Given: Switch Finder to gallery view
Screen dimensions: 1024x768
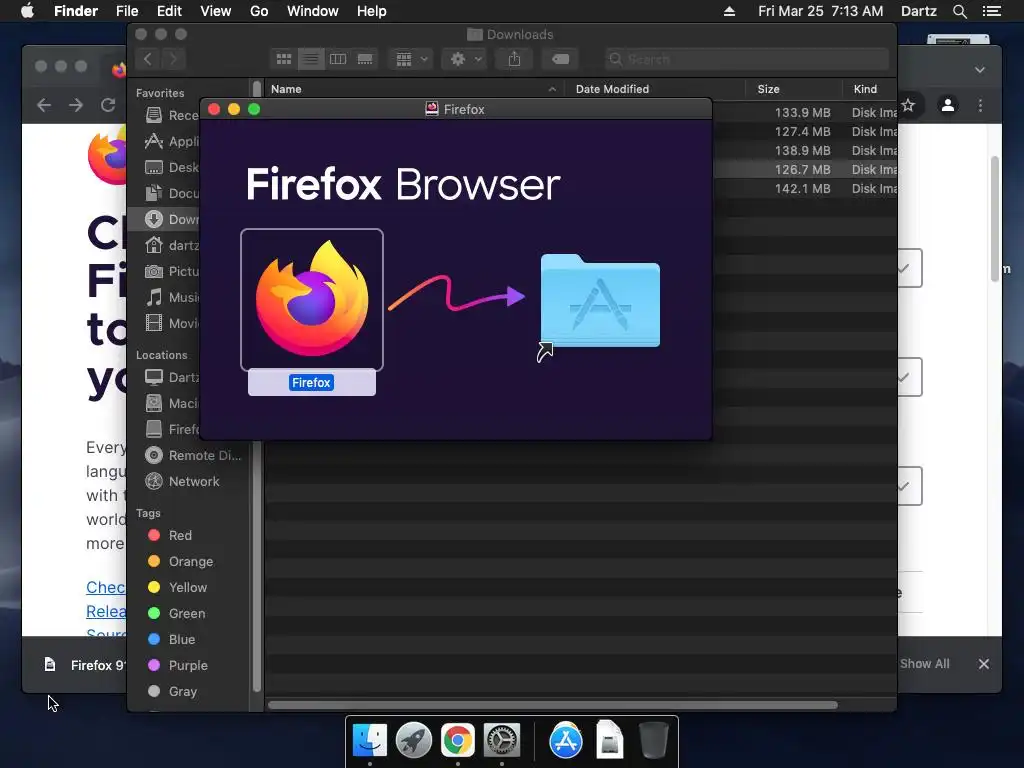Looking at the screenshot, I should coord(365,59).
